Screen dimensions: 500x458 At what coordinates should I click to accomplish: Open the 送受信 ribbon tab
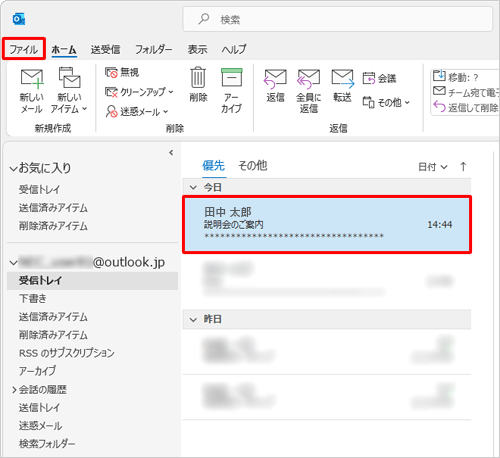click(105, 49)
